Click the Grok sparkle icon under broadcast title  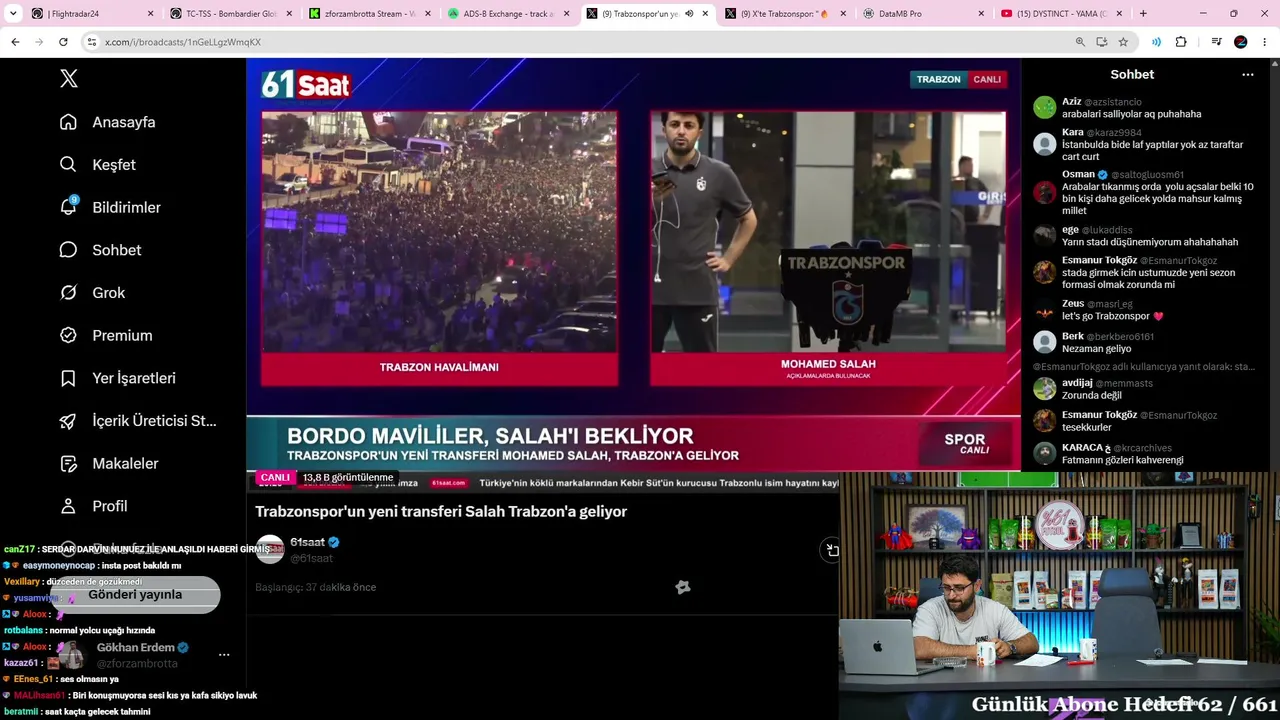683,587
